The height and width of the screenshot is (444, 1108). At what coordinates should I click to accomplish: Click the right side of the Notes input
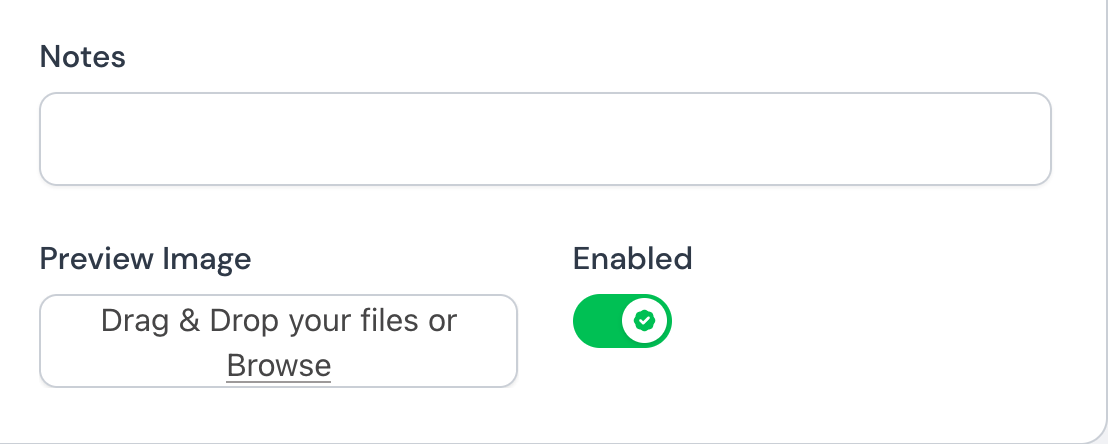pos(980,139)
